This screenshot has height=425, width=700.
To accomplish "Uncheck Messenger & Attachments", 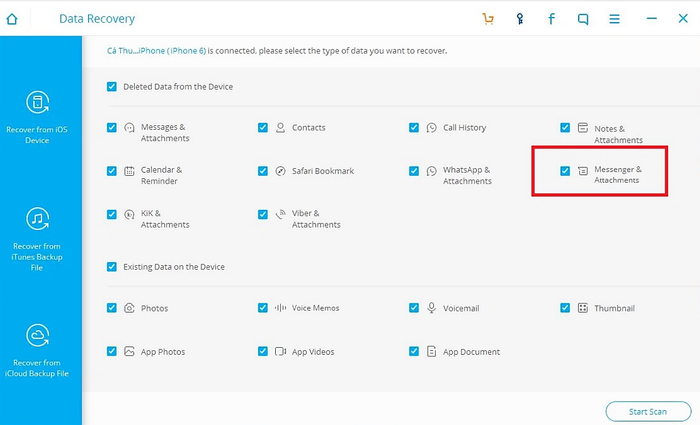I will tap(565, 171).
